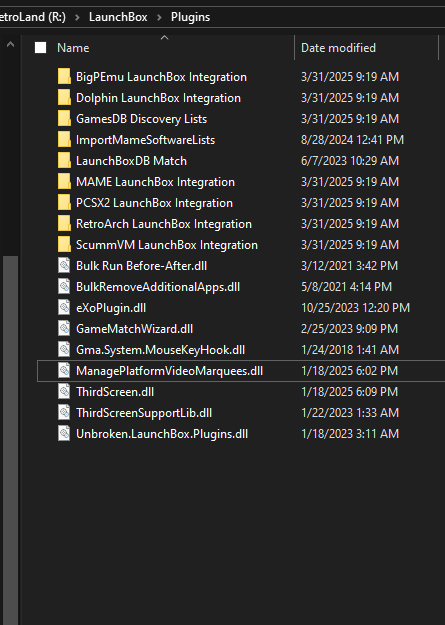
Task: Click date 1/18/2025 6:09 PM
Action: pyautogui.click(x=349, y=391)
